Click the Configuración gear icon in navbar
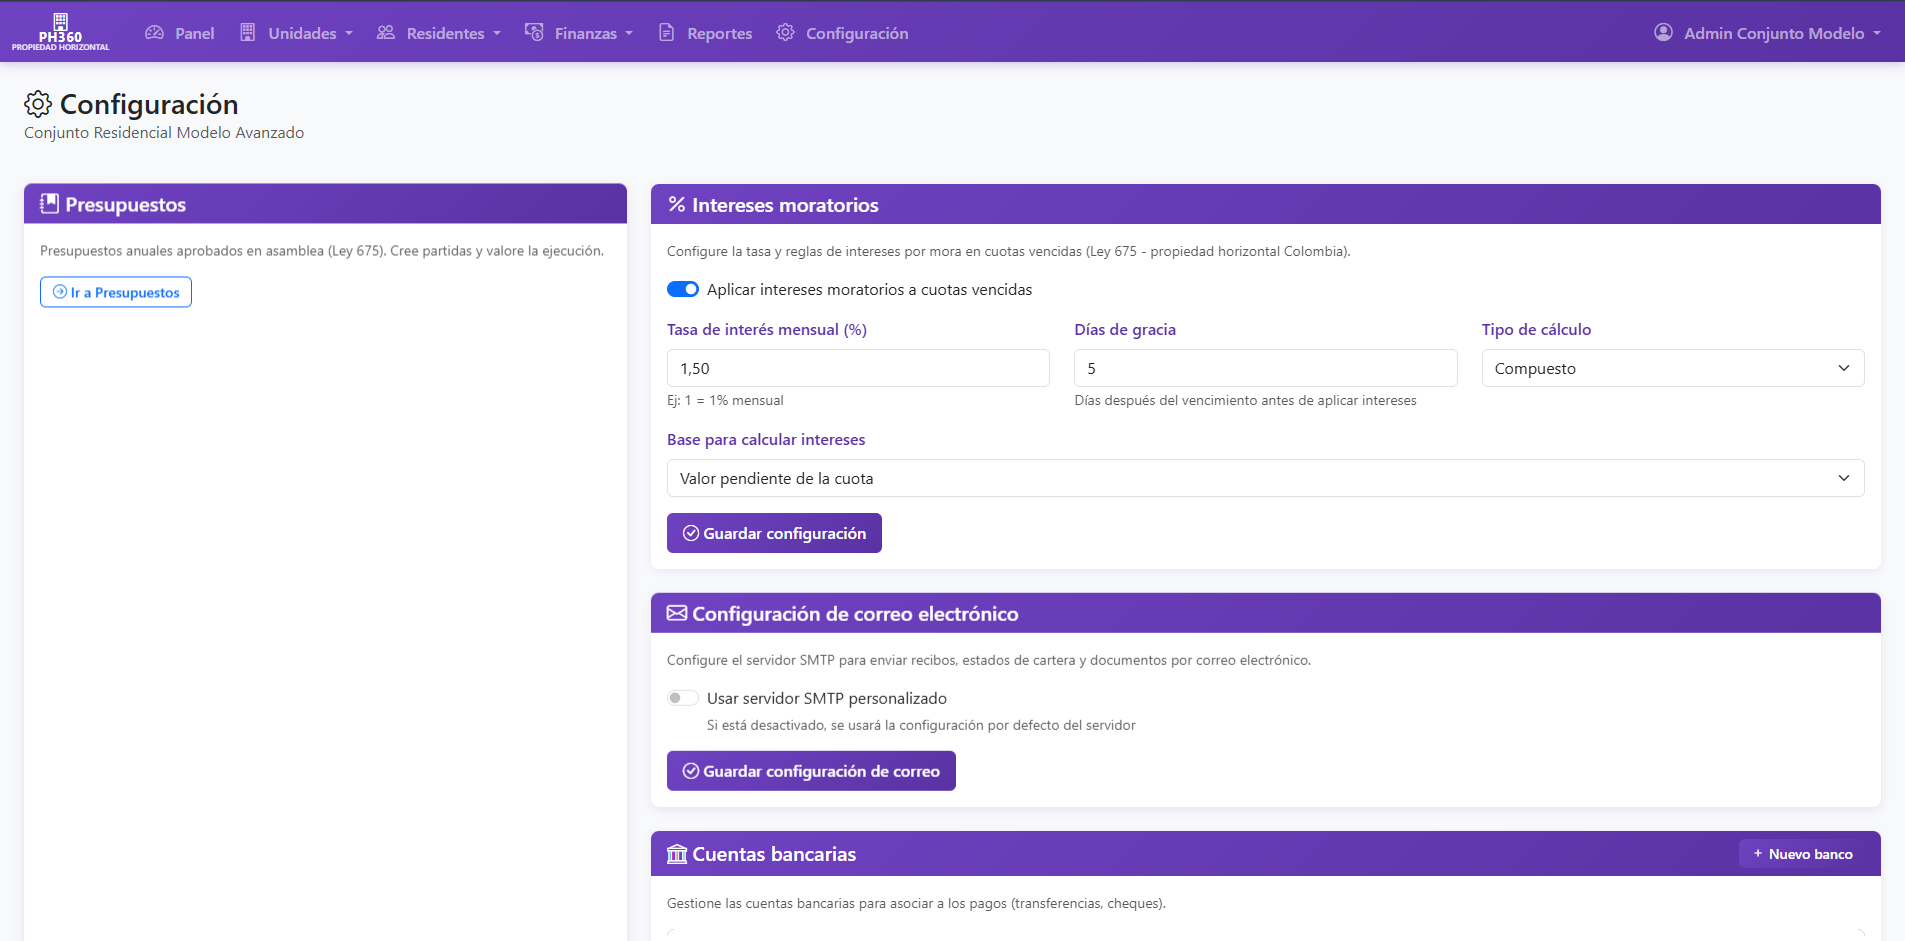1905x941 pixels. (x=786, y=33)
